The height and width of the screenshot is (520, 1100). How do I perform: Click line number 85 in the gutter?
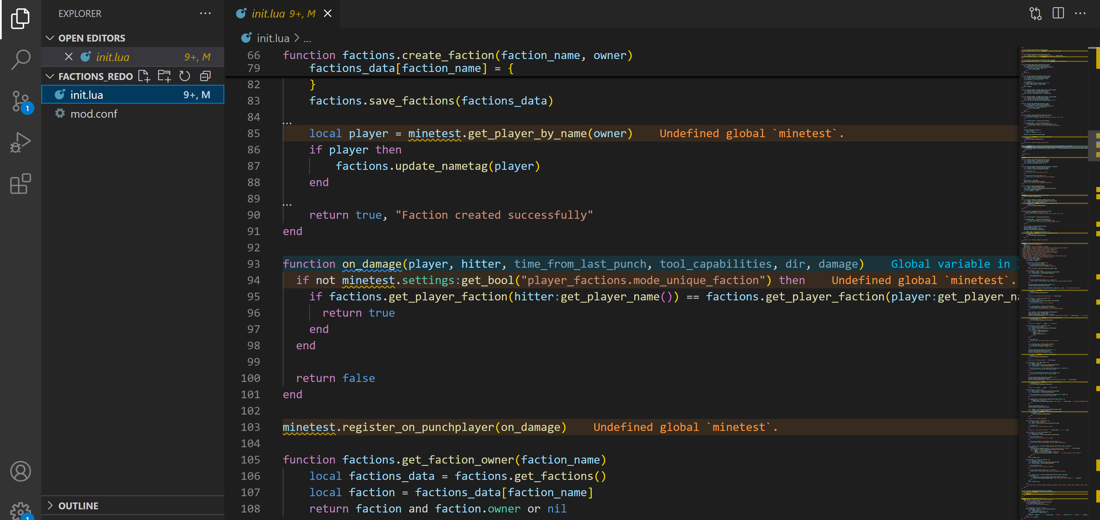pos(253,133)
